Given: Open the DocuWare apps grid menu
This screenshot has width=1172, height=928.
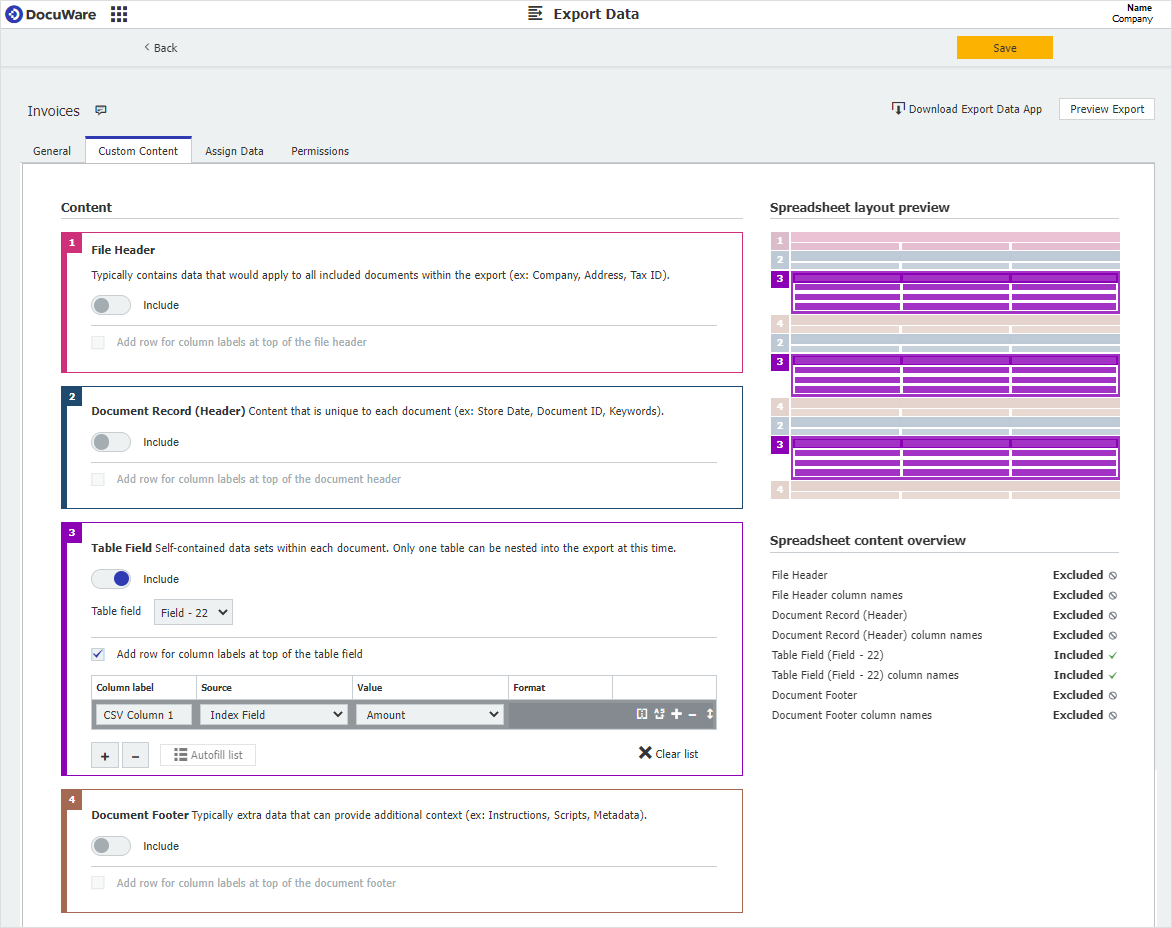Looking at the screenshot, I should [x=119, y=14].
